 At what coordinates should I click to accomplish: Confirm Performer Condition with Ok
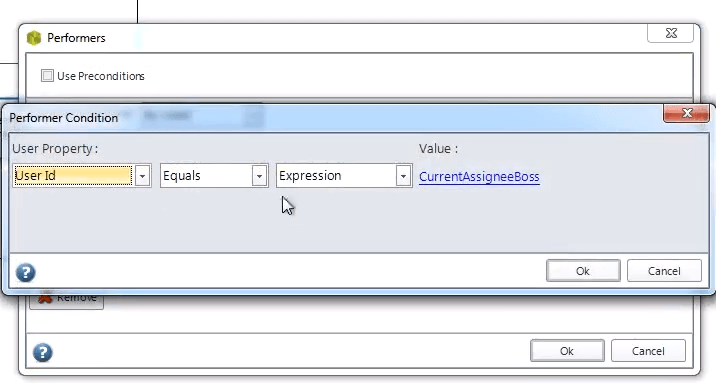pos(583,271)
